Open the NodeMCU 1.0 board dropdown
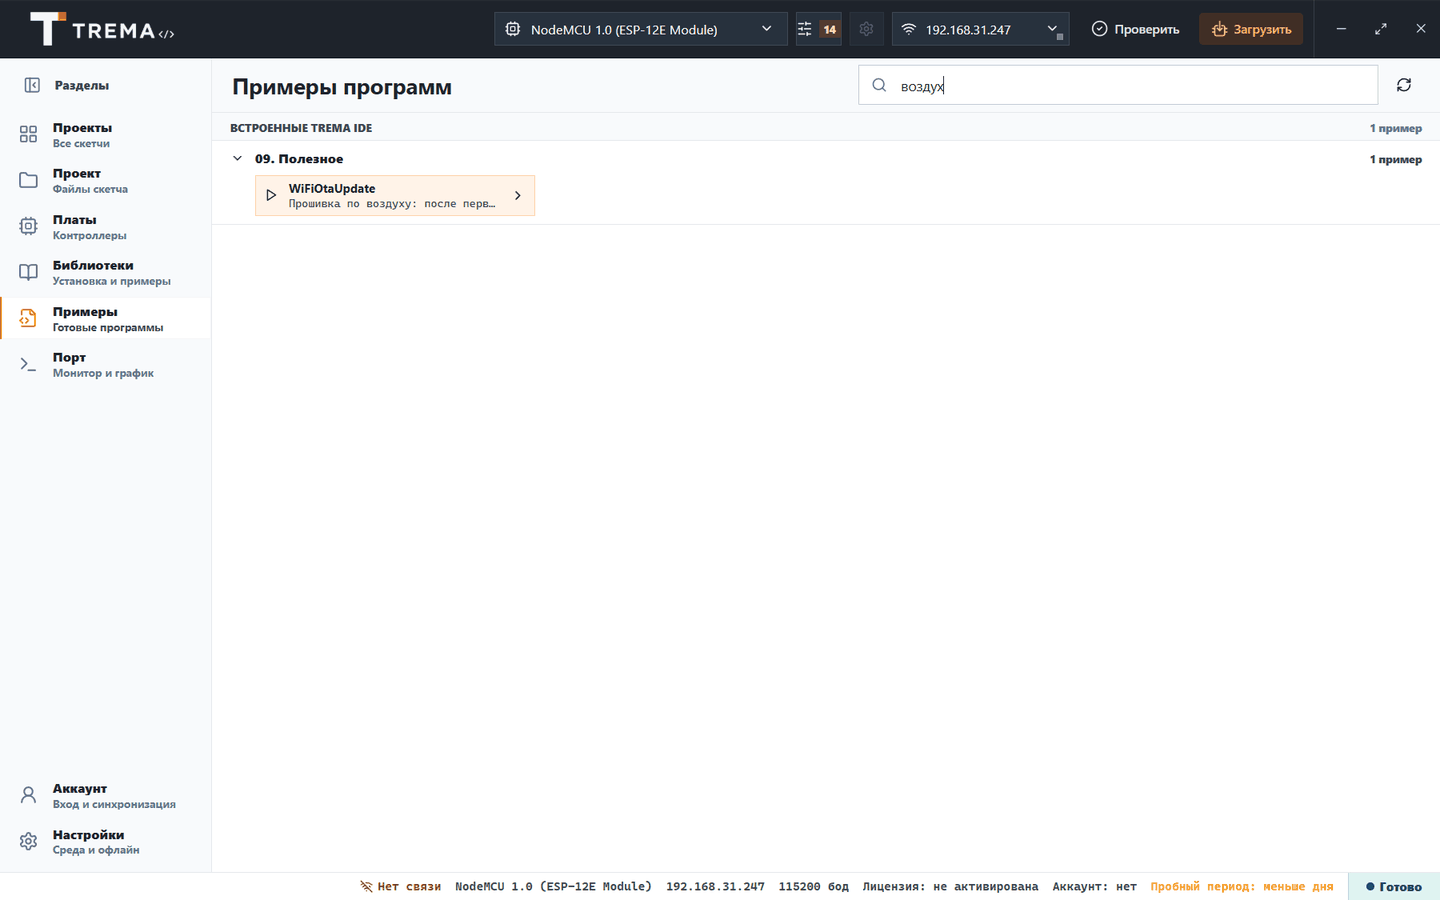Viewport: 1440px width, 900px height. [x=640, y=29]
